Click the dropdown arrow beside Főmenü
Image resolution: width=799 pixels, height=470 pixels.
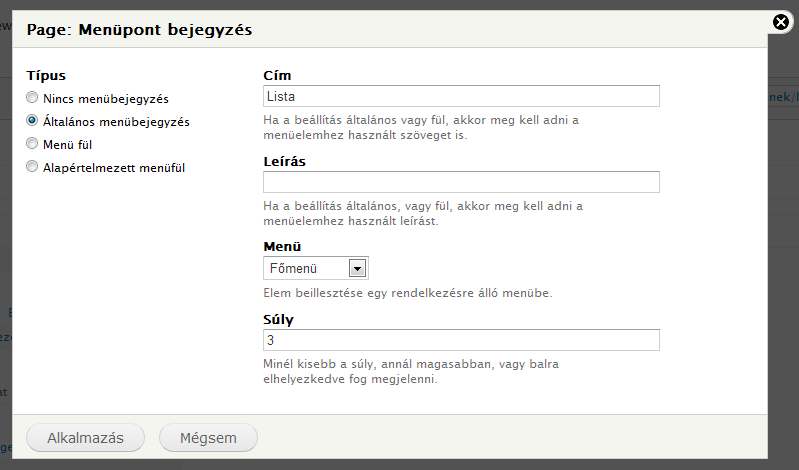[x=357, y=268]
